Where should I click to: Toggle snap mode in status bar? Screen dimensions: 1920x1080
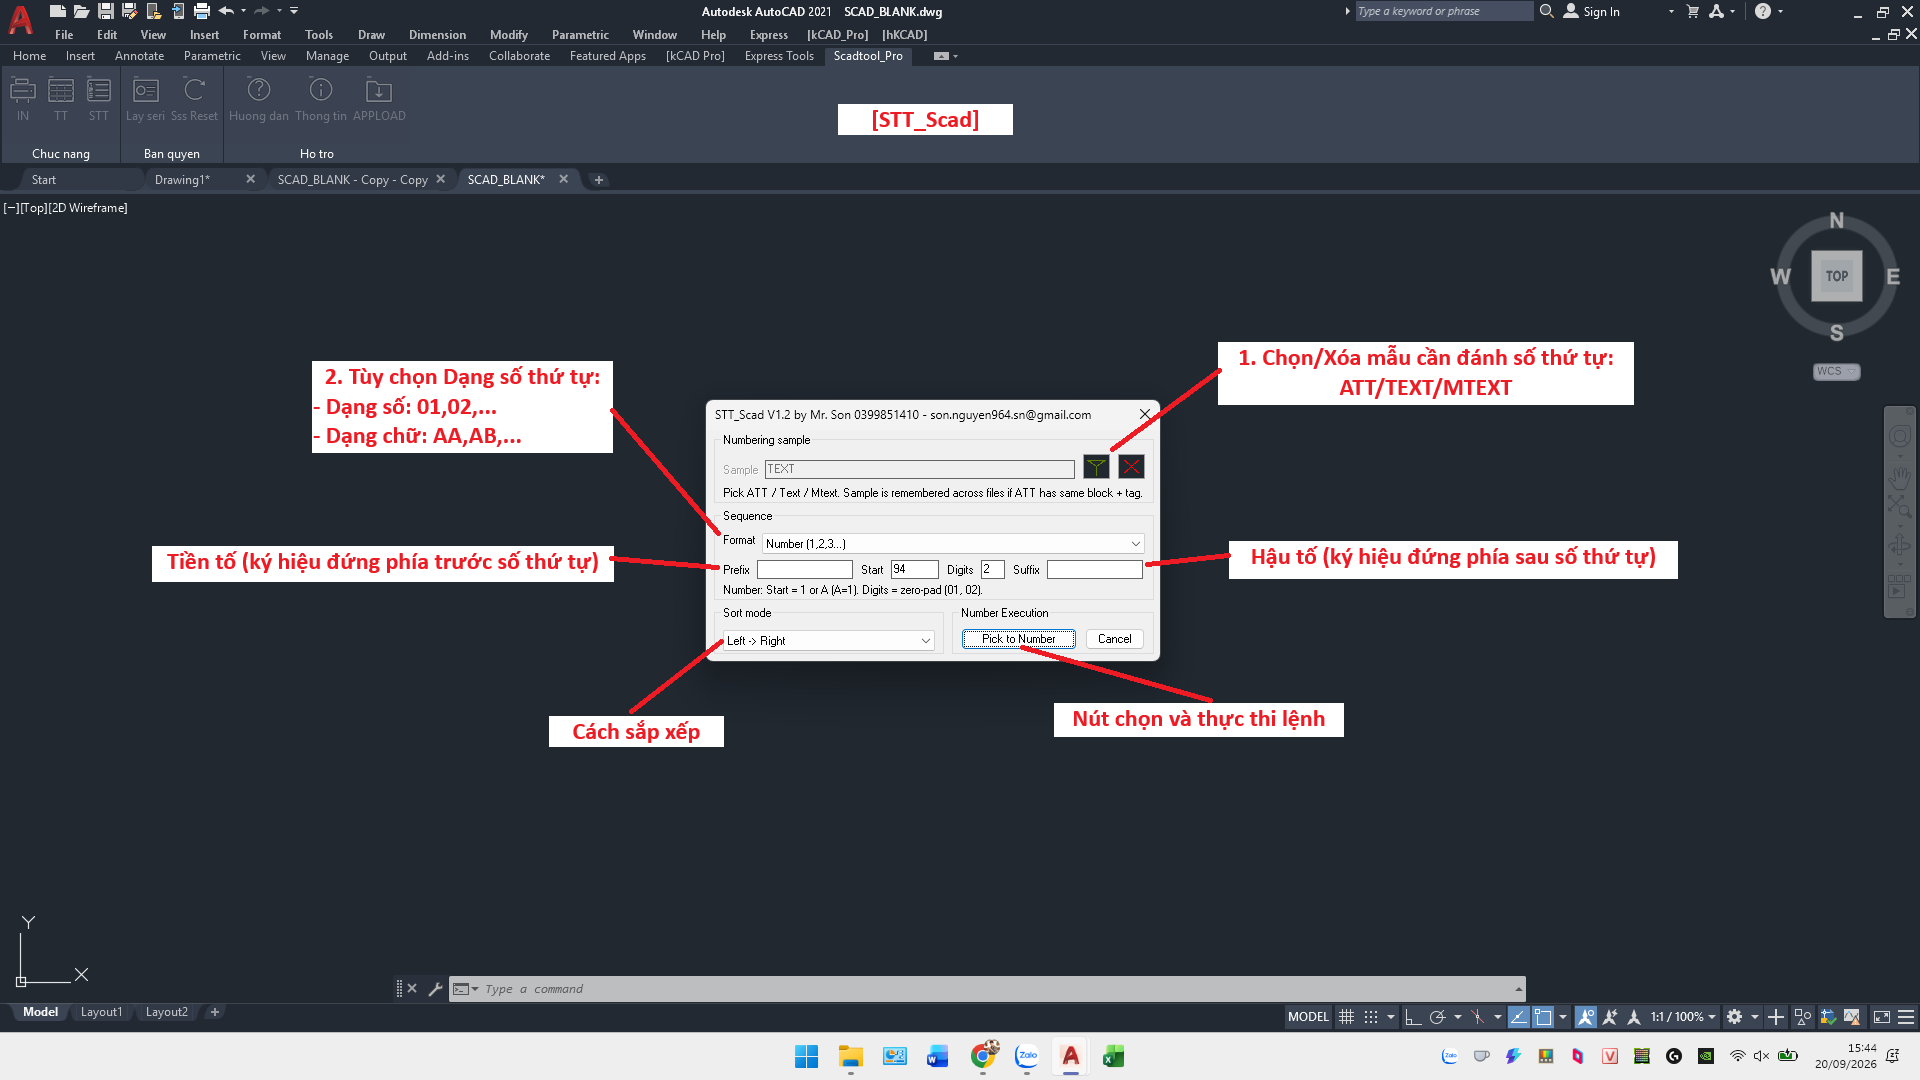click(x=1371, y=1017)
